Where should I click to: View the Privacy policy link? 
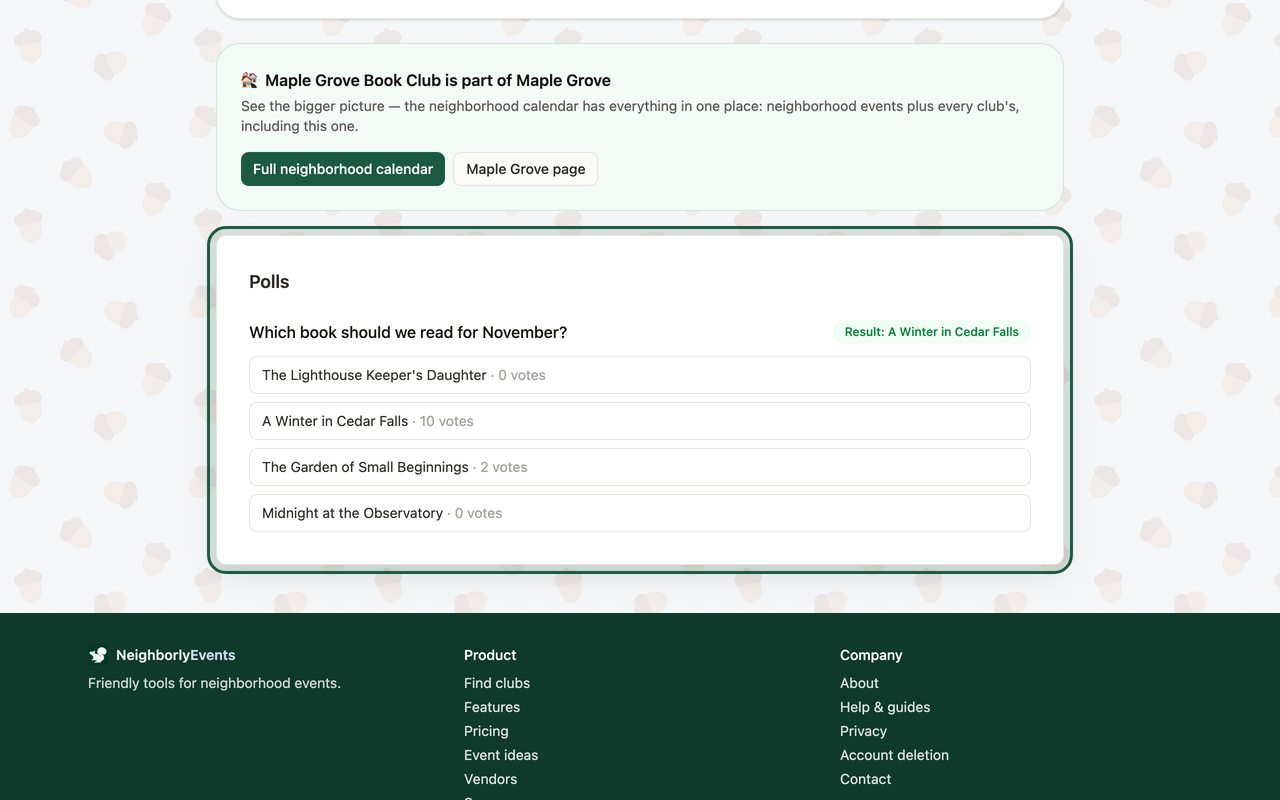(864, 731)
